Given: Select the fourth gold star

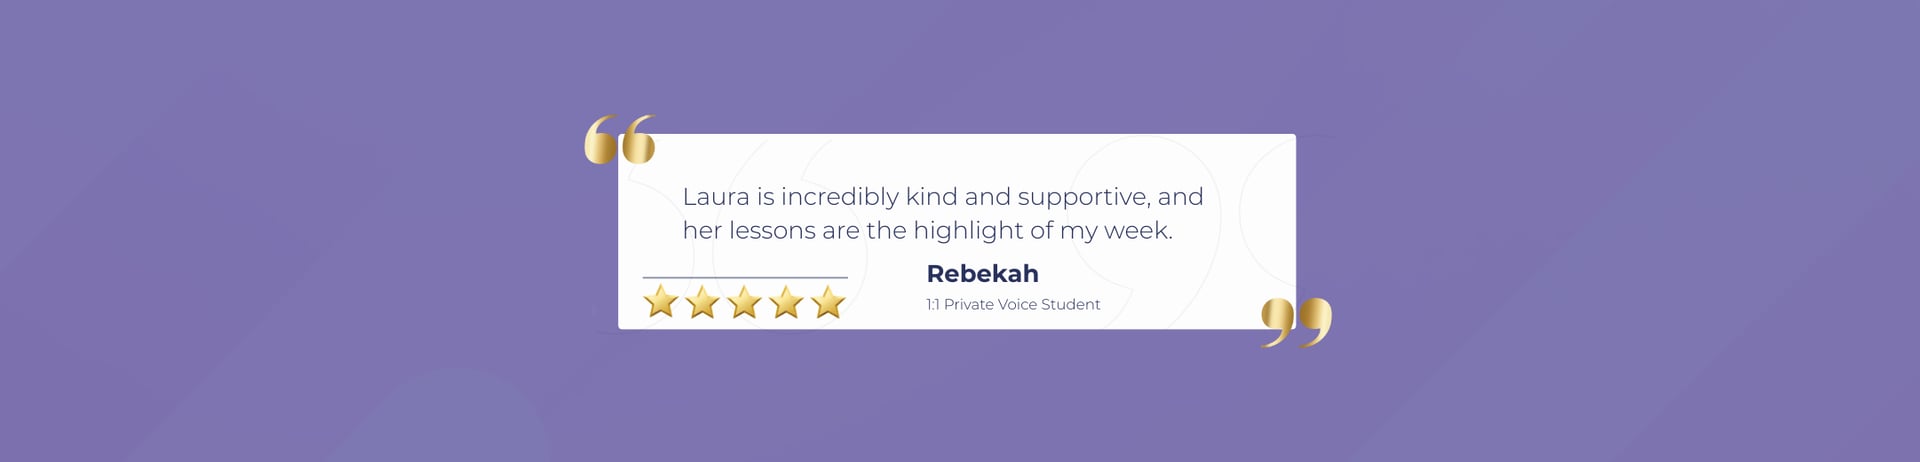Looking at the screenshot, I should pos(786,301).
